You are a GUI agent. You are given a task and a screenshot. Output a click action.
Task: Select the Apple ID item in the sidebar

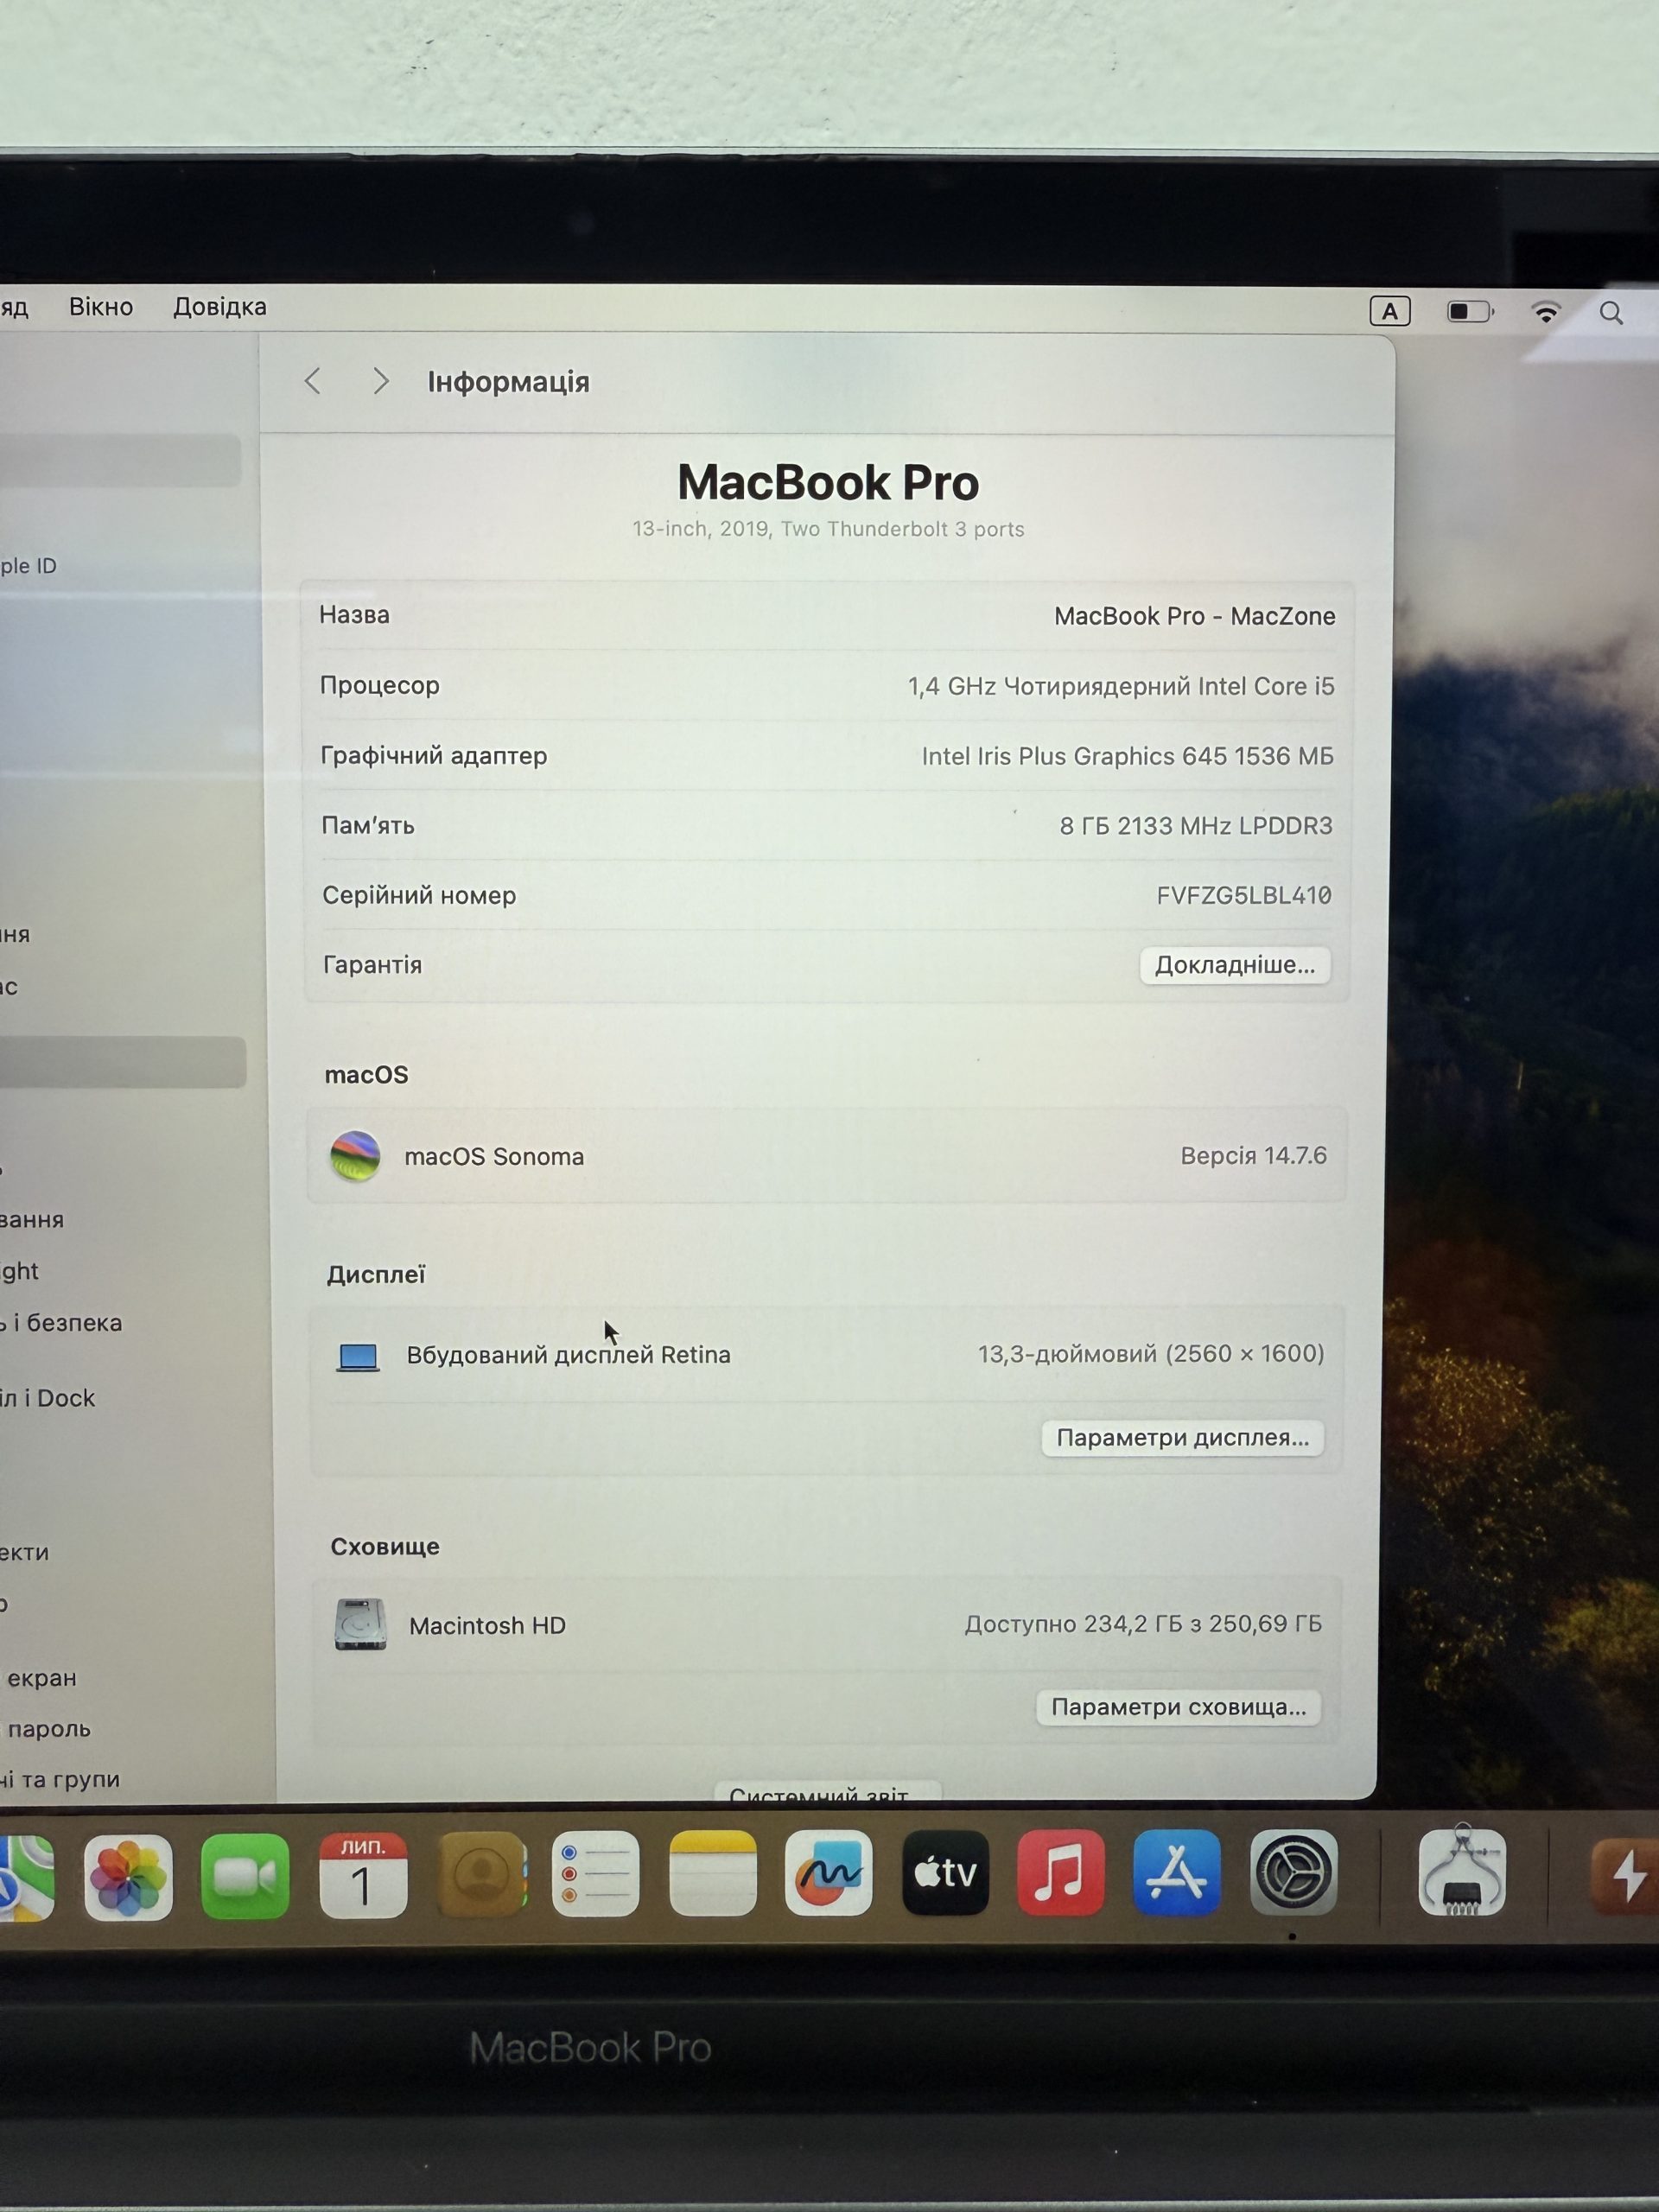point(28,566)
